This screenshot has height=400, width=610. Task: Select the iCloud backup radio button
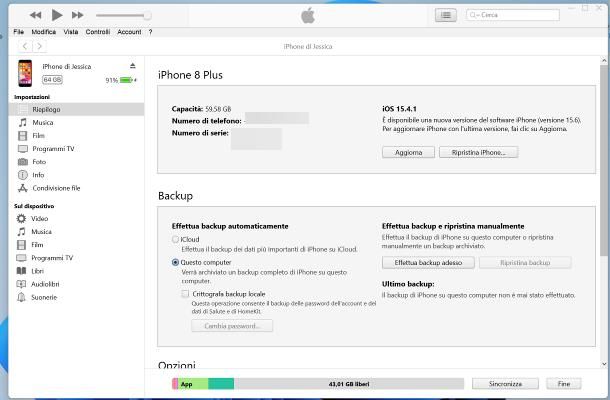tap(175, 239)
